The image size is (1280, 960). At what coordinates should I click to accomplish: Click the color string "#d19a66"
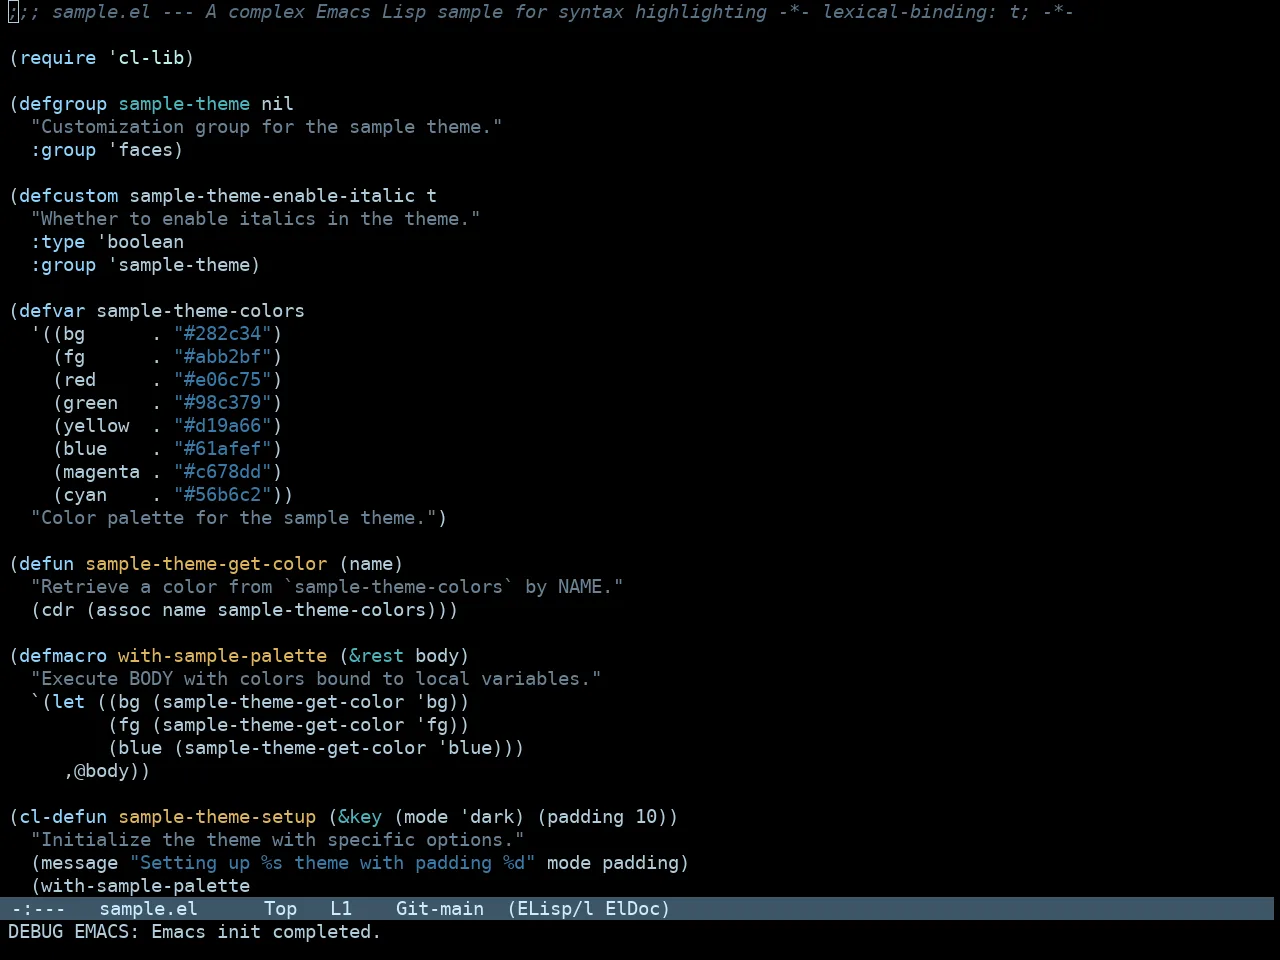(223, 425)
